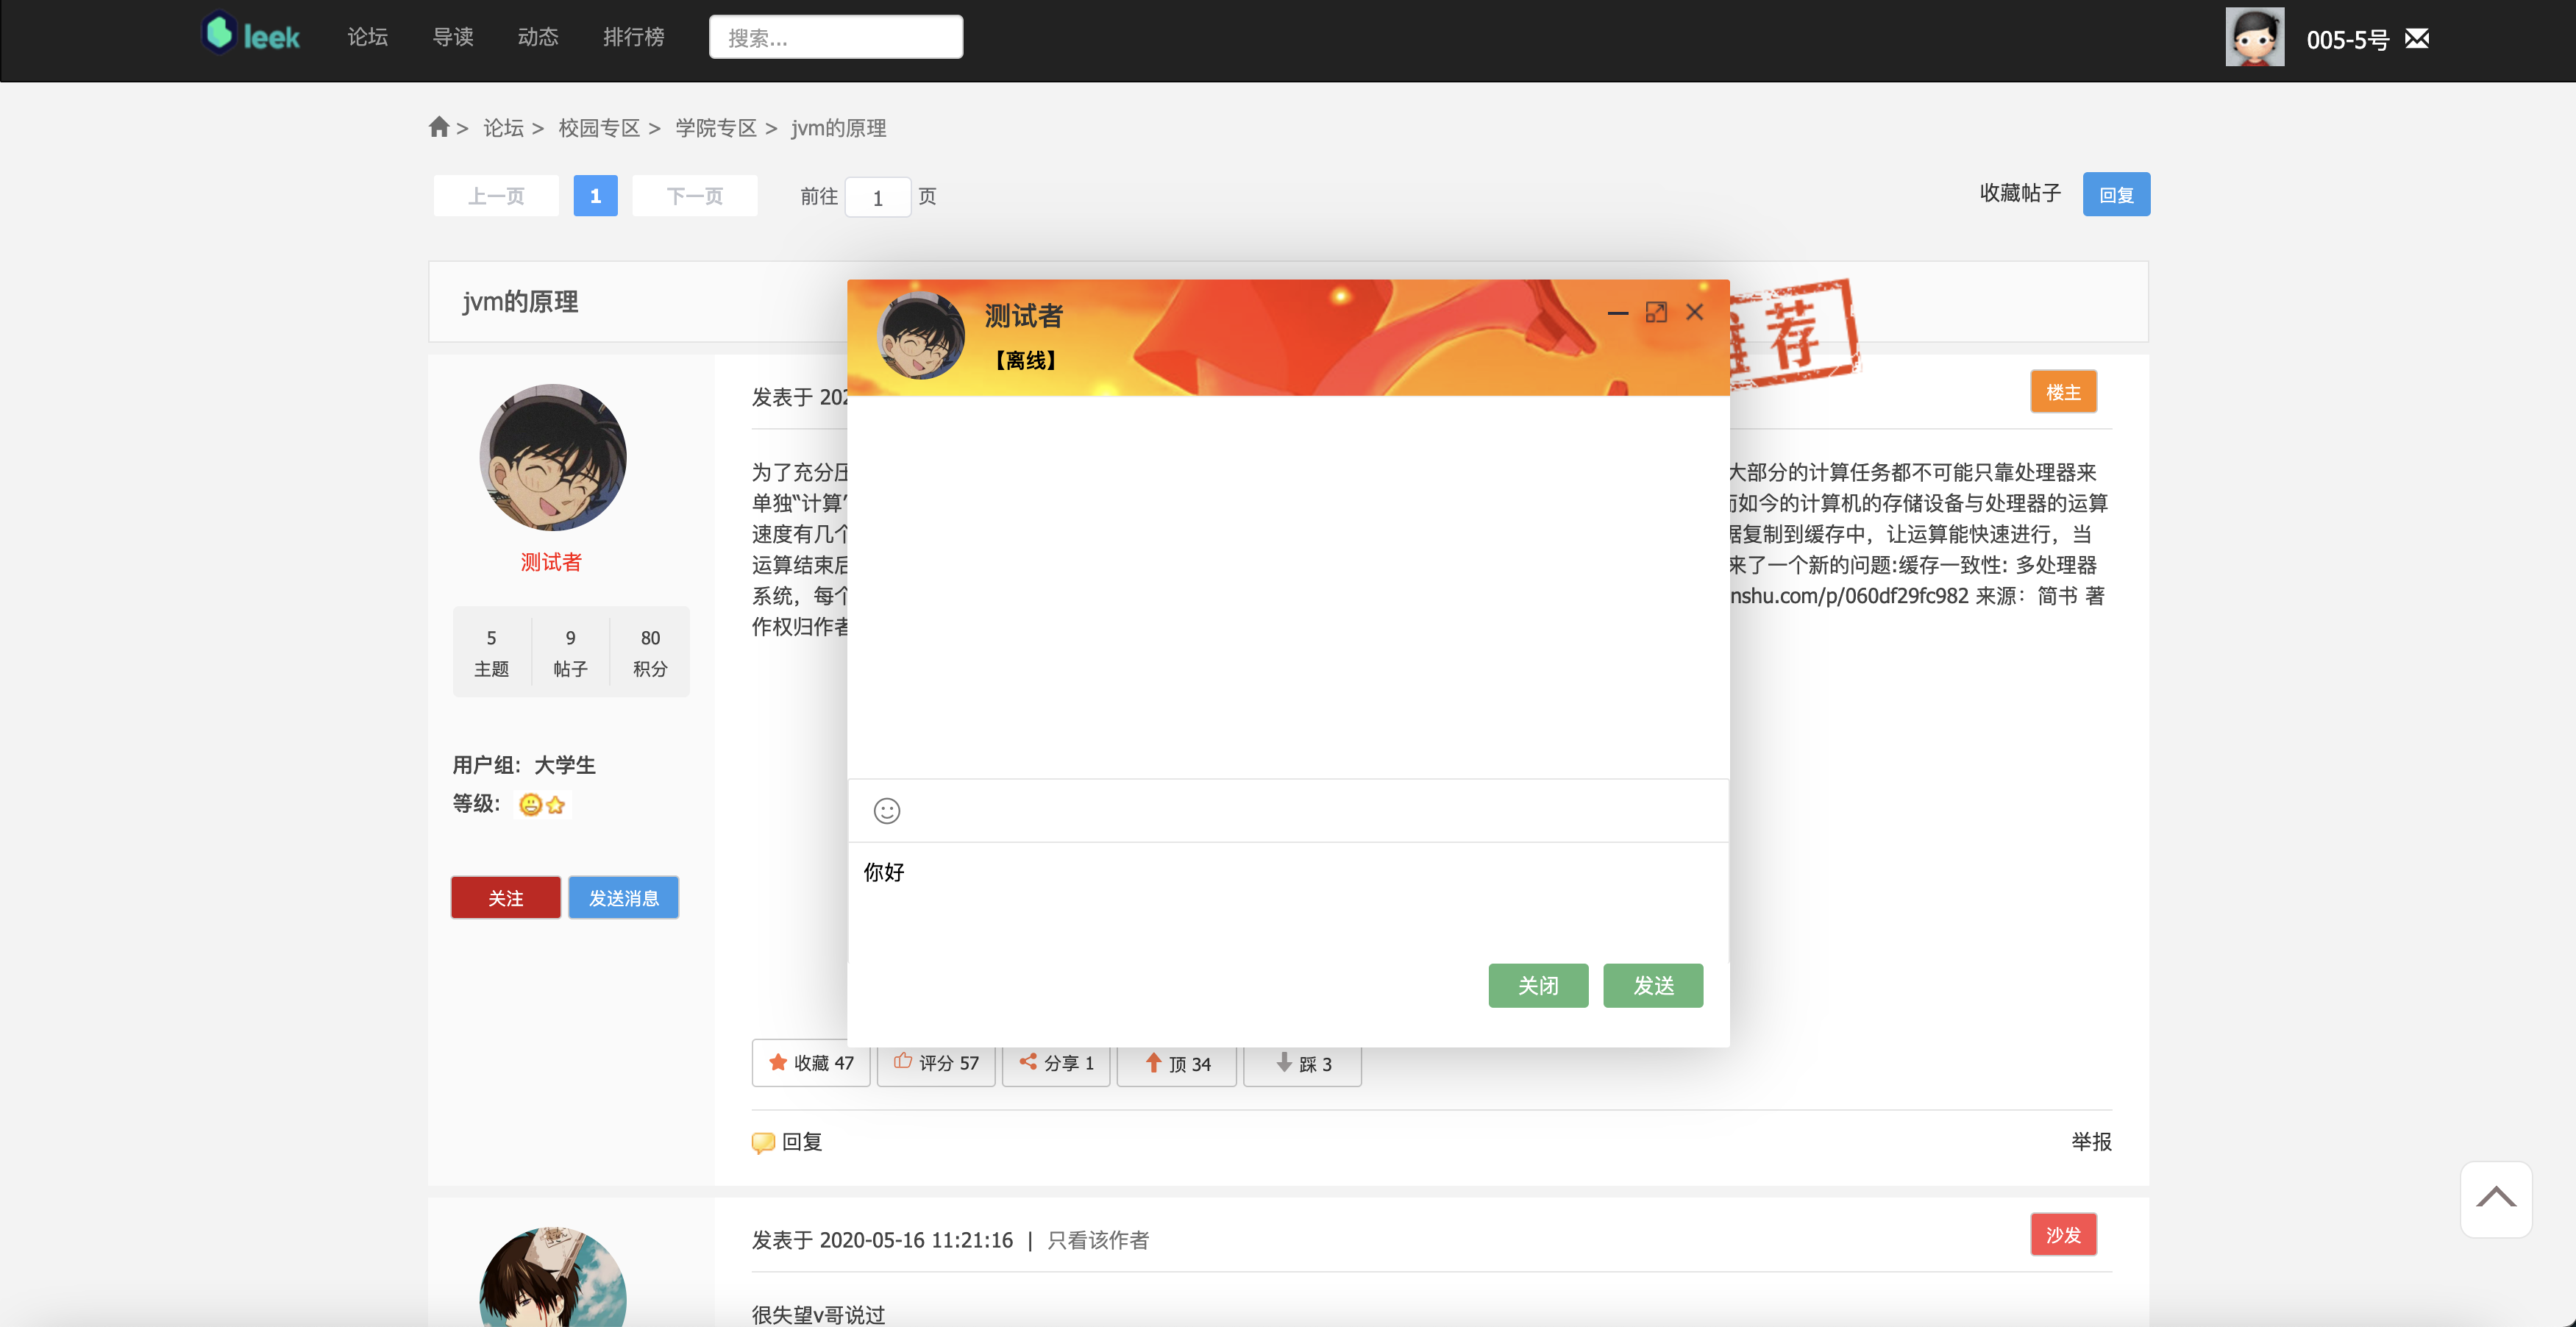Click the 005-5号 username in the header
This screenshot has height=1327, width=2576.
click(x=2348, y=40)
